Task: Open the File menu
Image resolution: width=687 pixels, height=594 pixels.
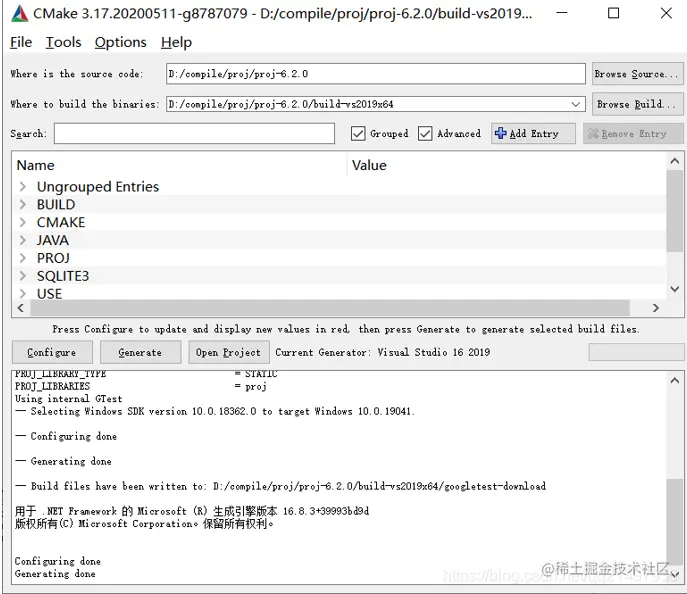Action: 21,42
